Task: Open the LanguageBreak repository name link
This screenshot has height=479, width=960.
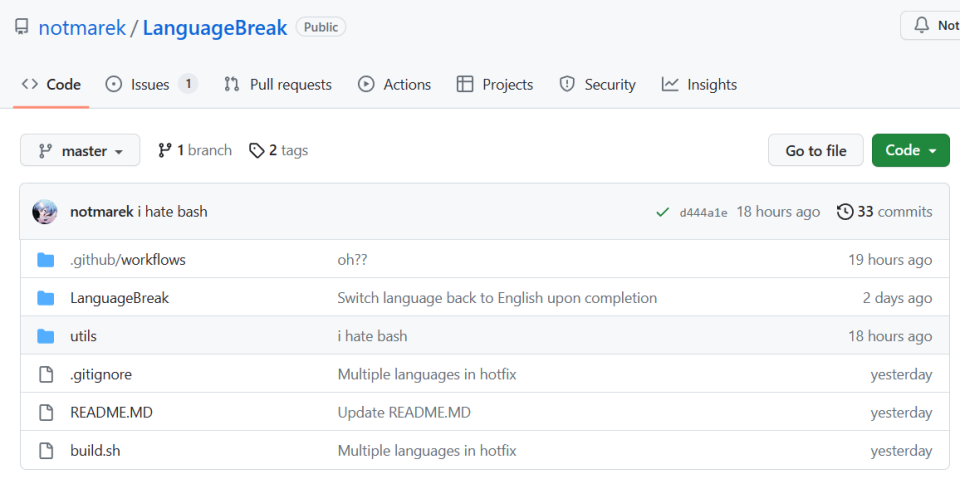Action: [215, 27]
